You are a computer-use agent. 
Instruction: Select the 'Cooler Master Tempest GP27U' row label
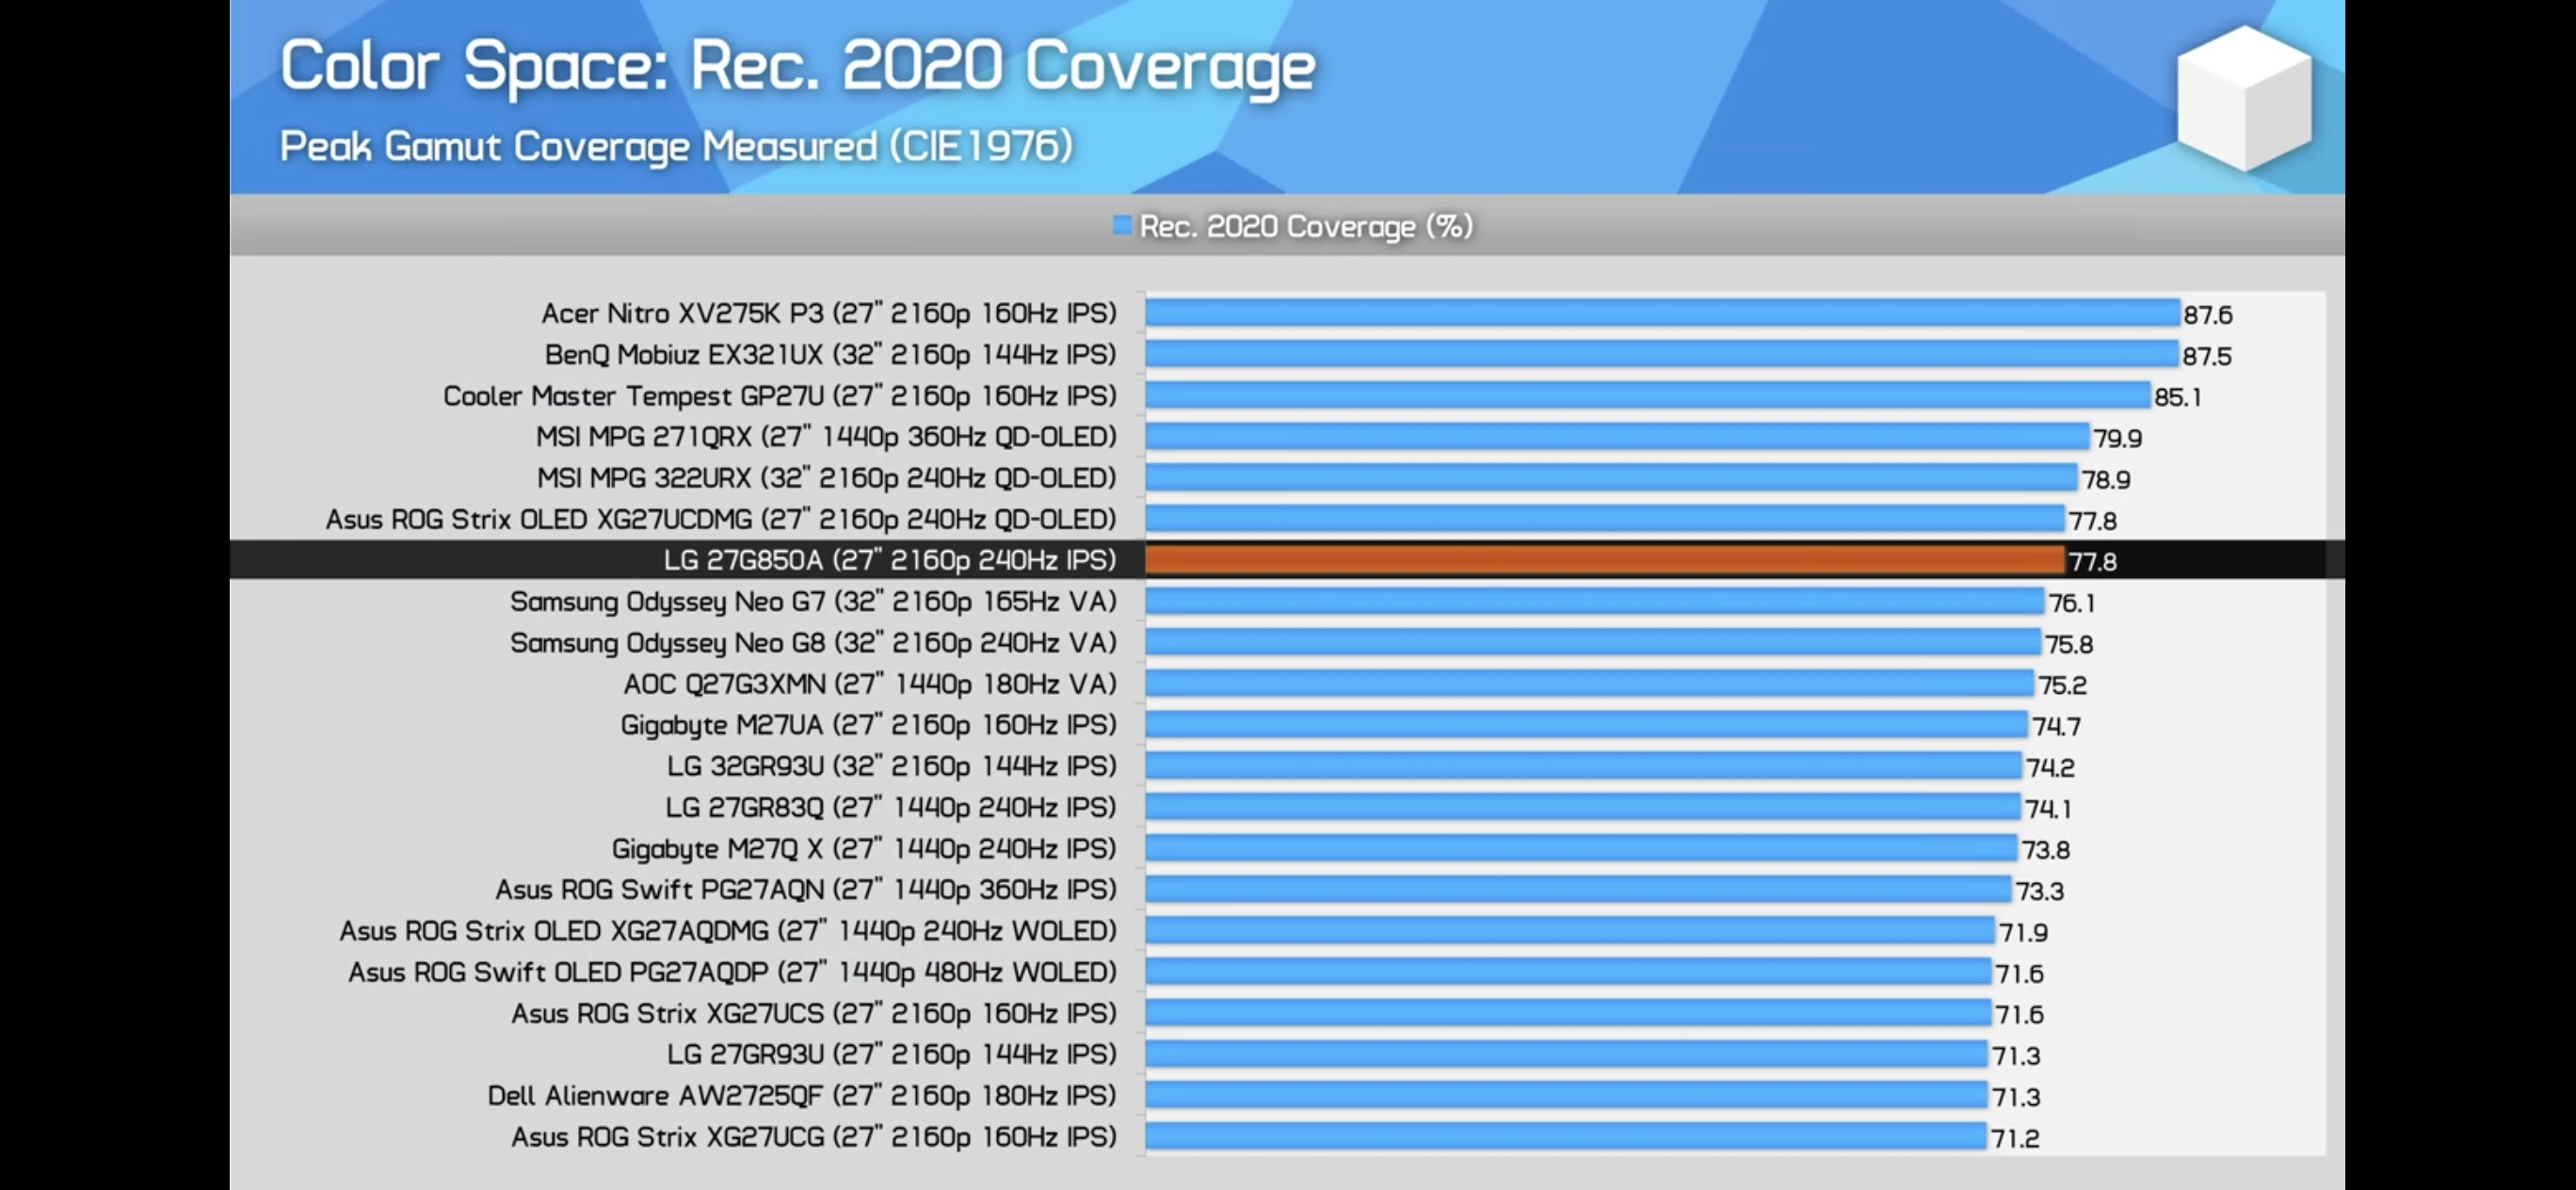[x=779, y=396]
